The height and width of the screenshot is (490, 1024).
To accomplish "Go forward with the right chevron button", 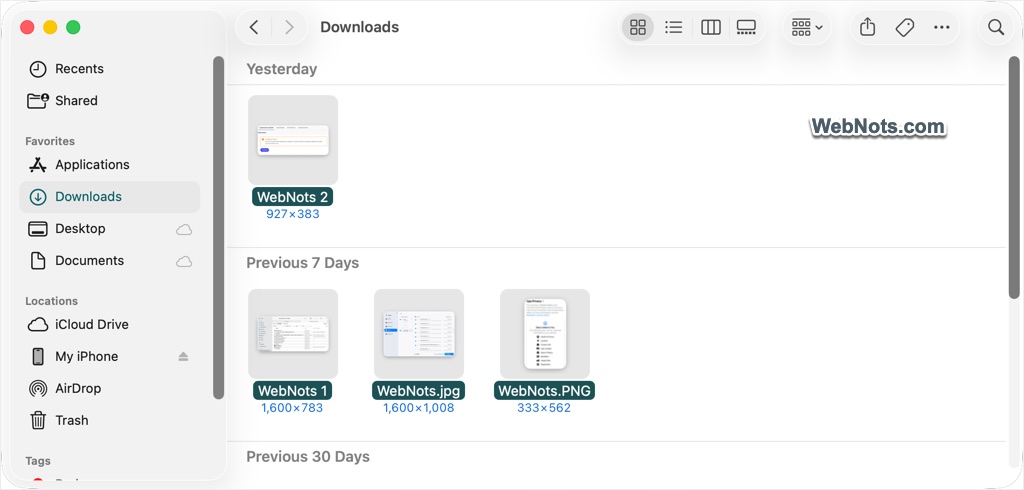I will pos(289,27).
